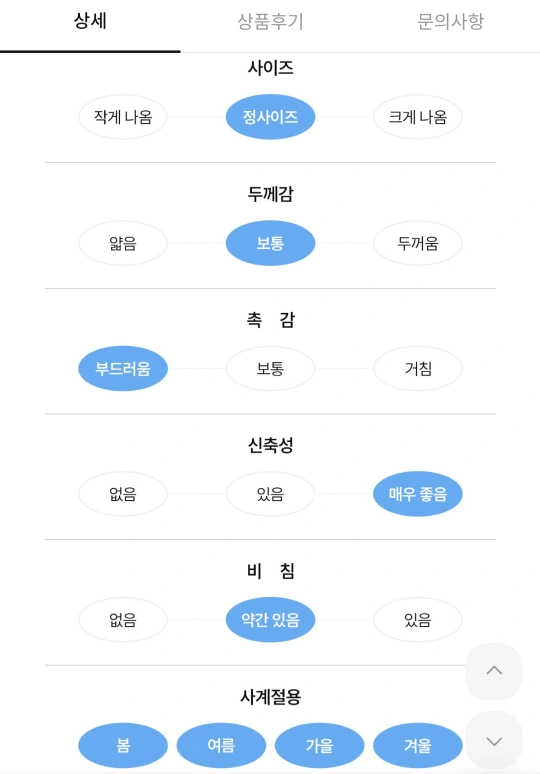Select the 정사이즈 option
This screenshot has width=540, height=774.
tap(270, 117)
